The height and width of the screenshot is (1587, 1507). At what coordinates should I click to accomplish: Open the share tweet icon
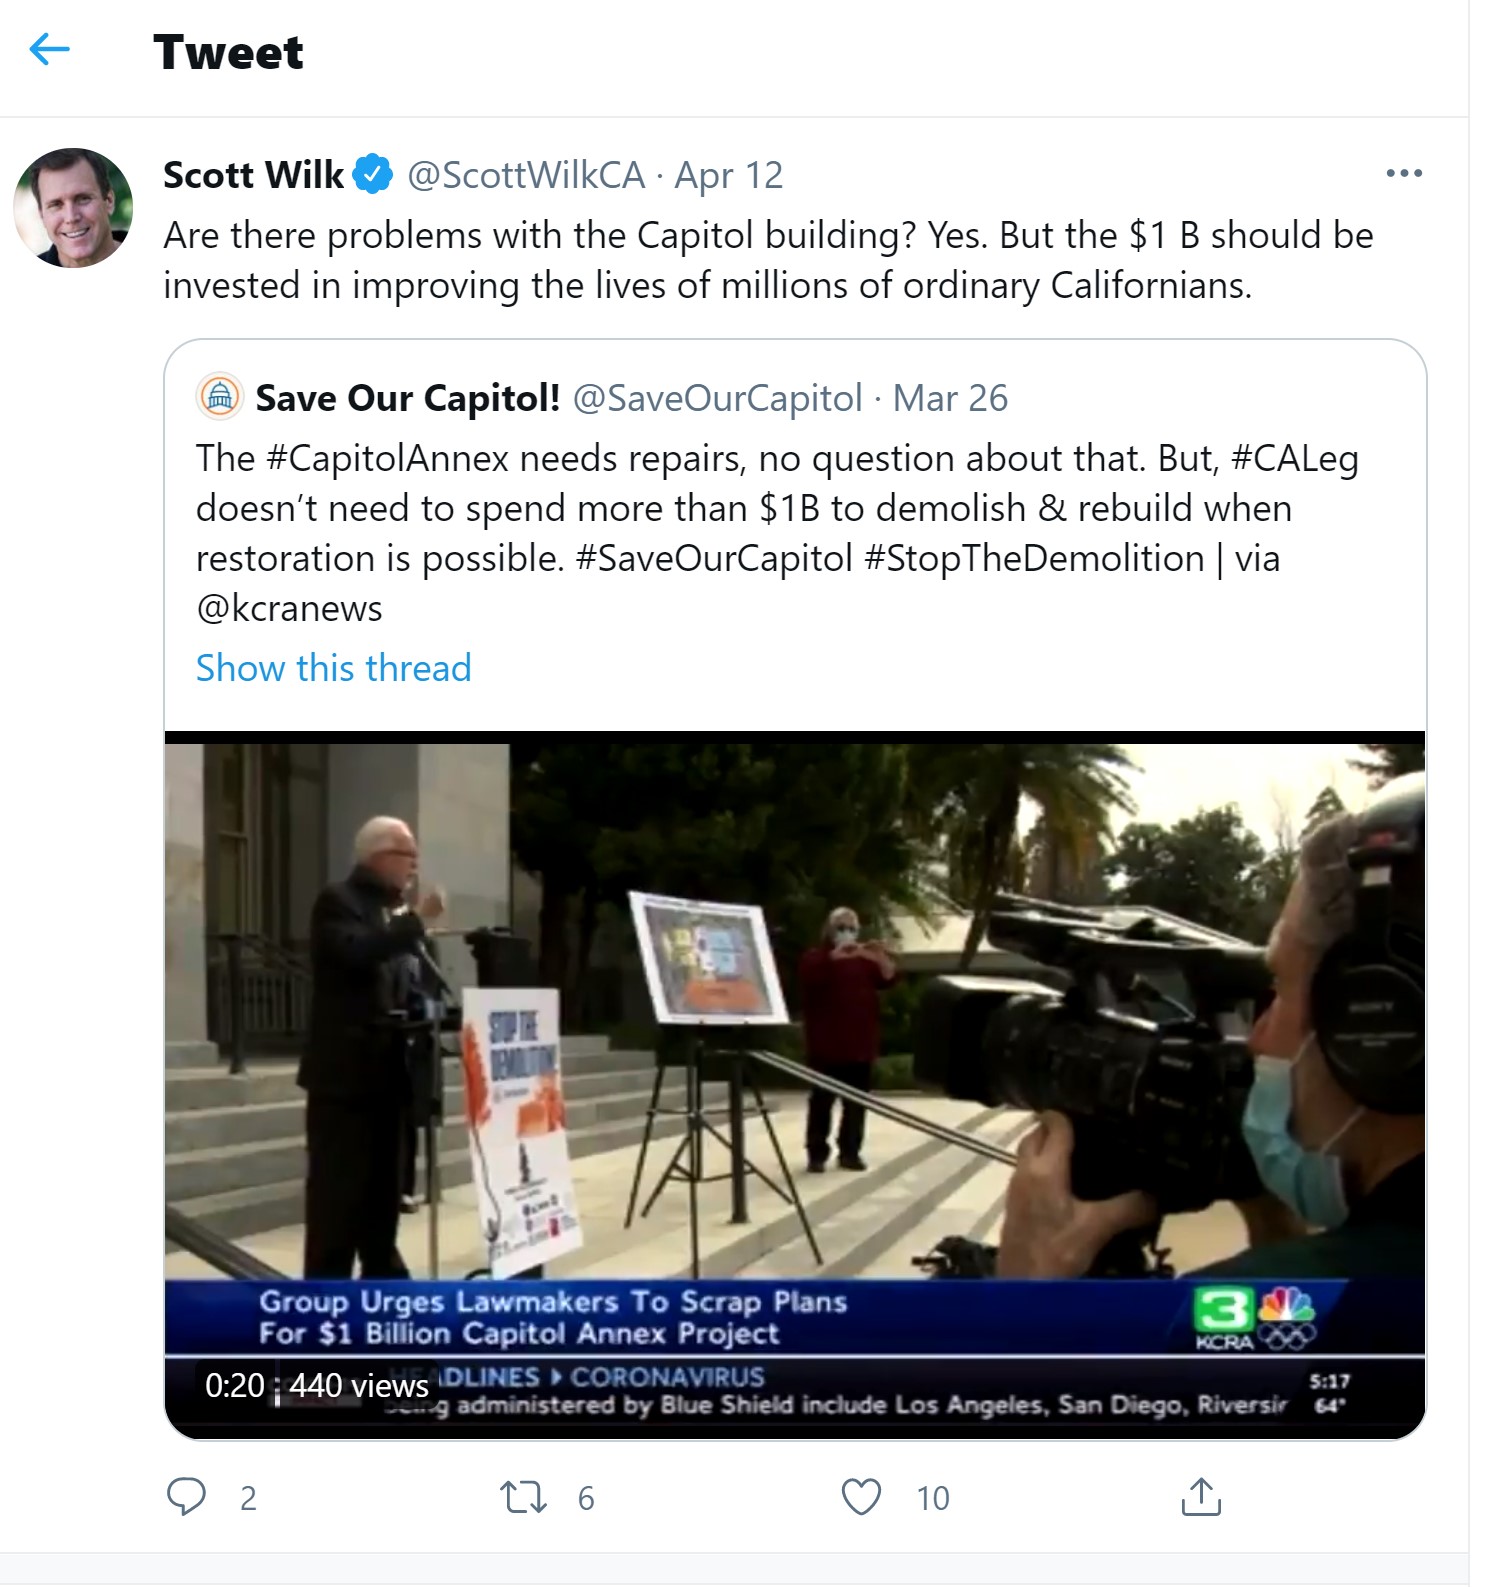pyautogui.click(x=1200, y=1497)
